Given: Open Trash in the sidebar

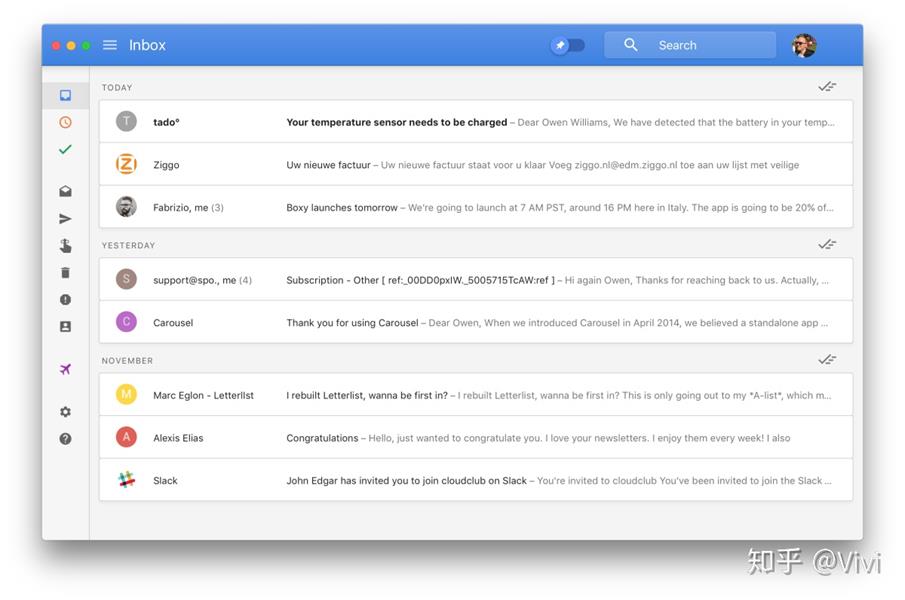Looking at the screenshot, I should coord(65,272).
